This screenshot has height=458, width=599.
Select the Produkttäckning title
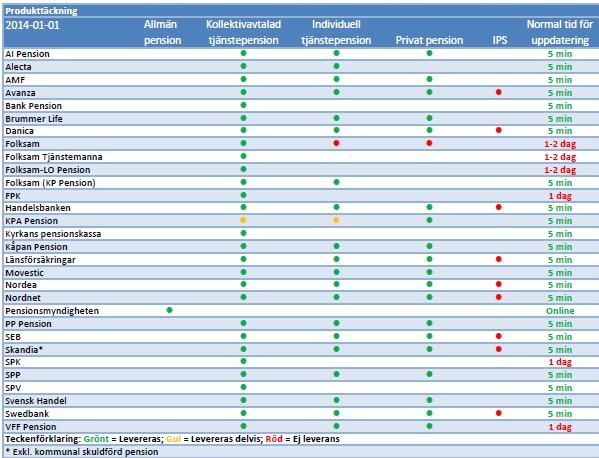(x=41, y=11)
